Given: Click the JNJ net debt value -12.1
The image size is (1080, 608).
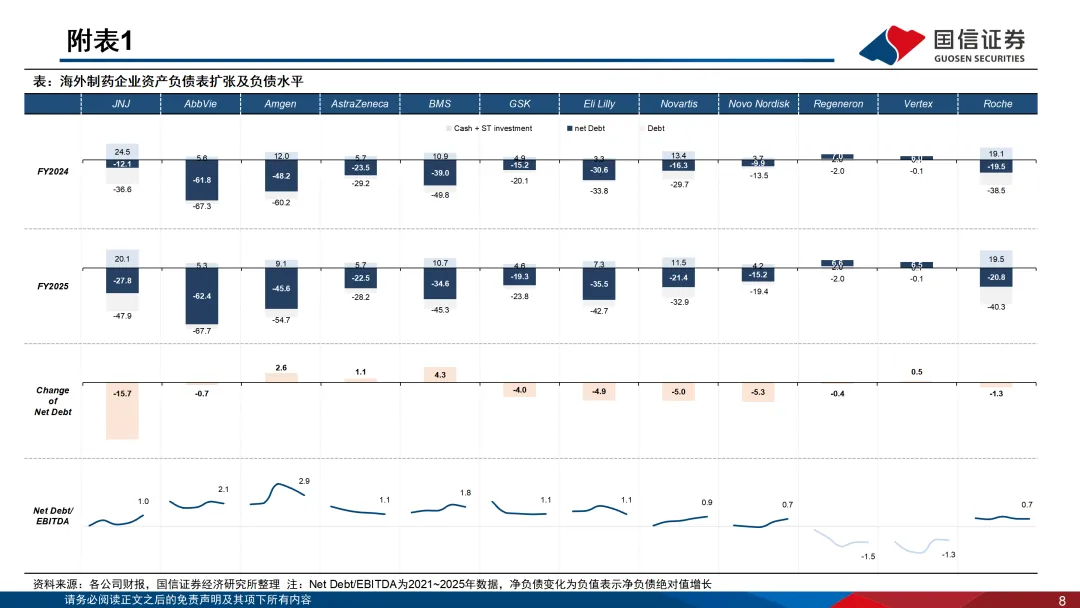Looking at the screenshot, I should click(x=122, y=164).
